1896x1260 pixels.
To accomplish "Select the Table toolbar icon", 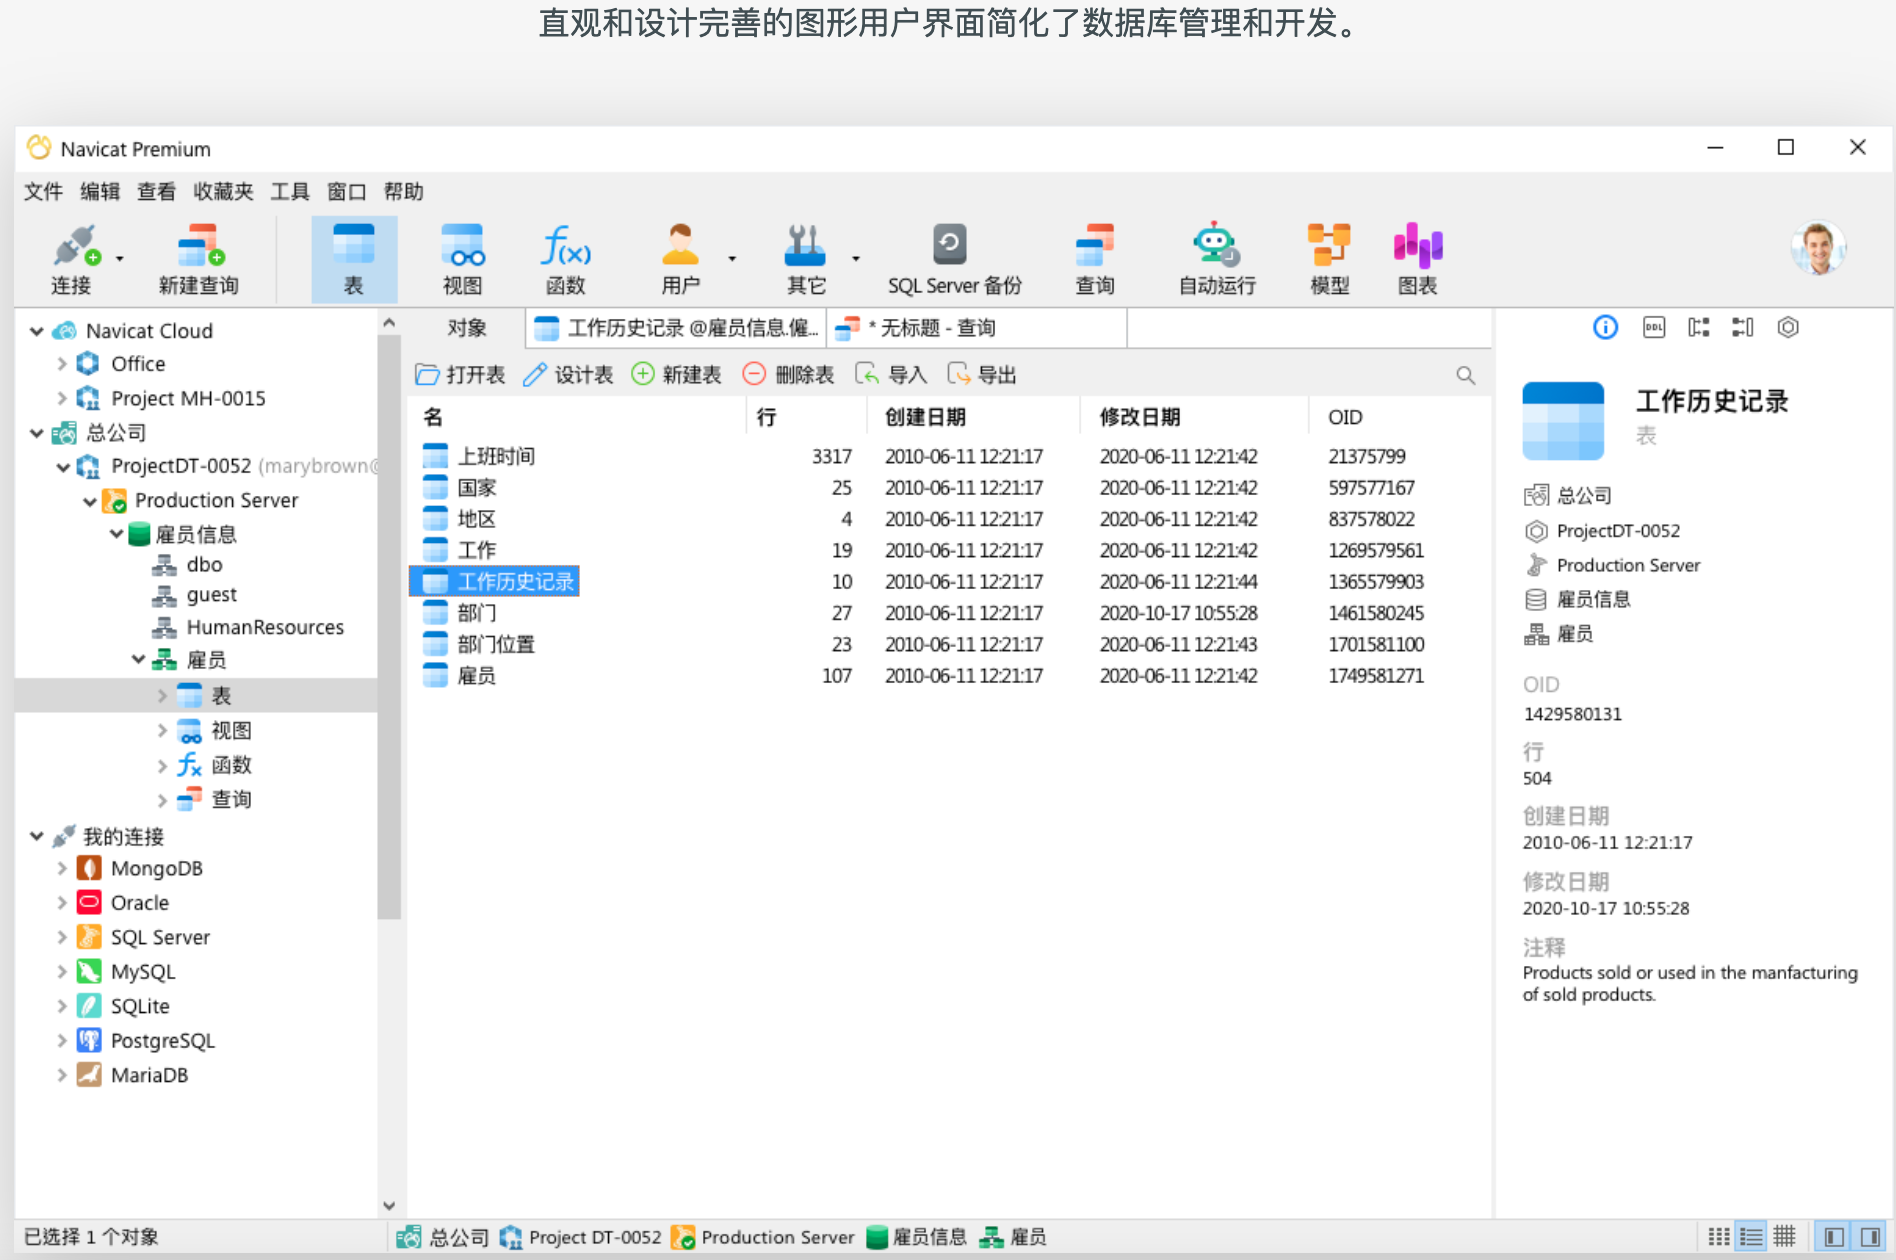I will pyautogui.click(x=353, y=259).
